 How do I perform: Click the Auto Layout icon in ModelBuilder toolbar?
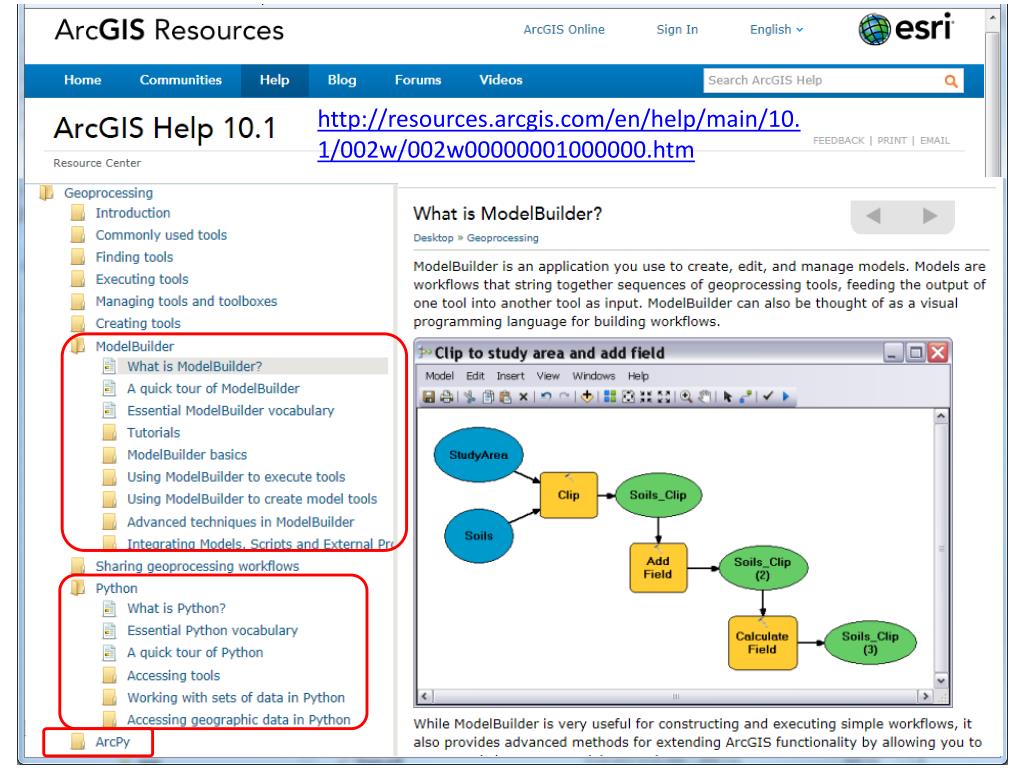(610, 396)
